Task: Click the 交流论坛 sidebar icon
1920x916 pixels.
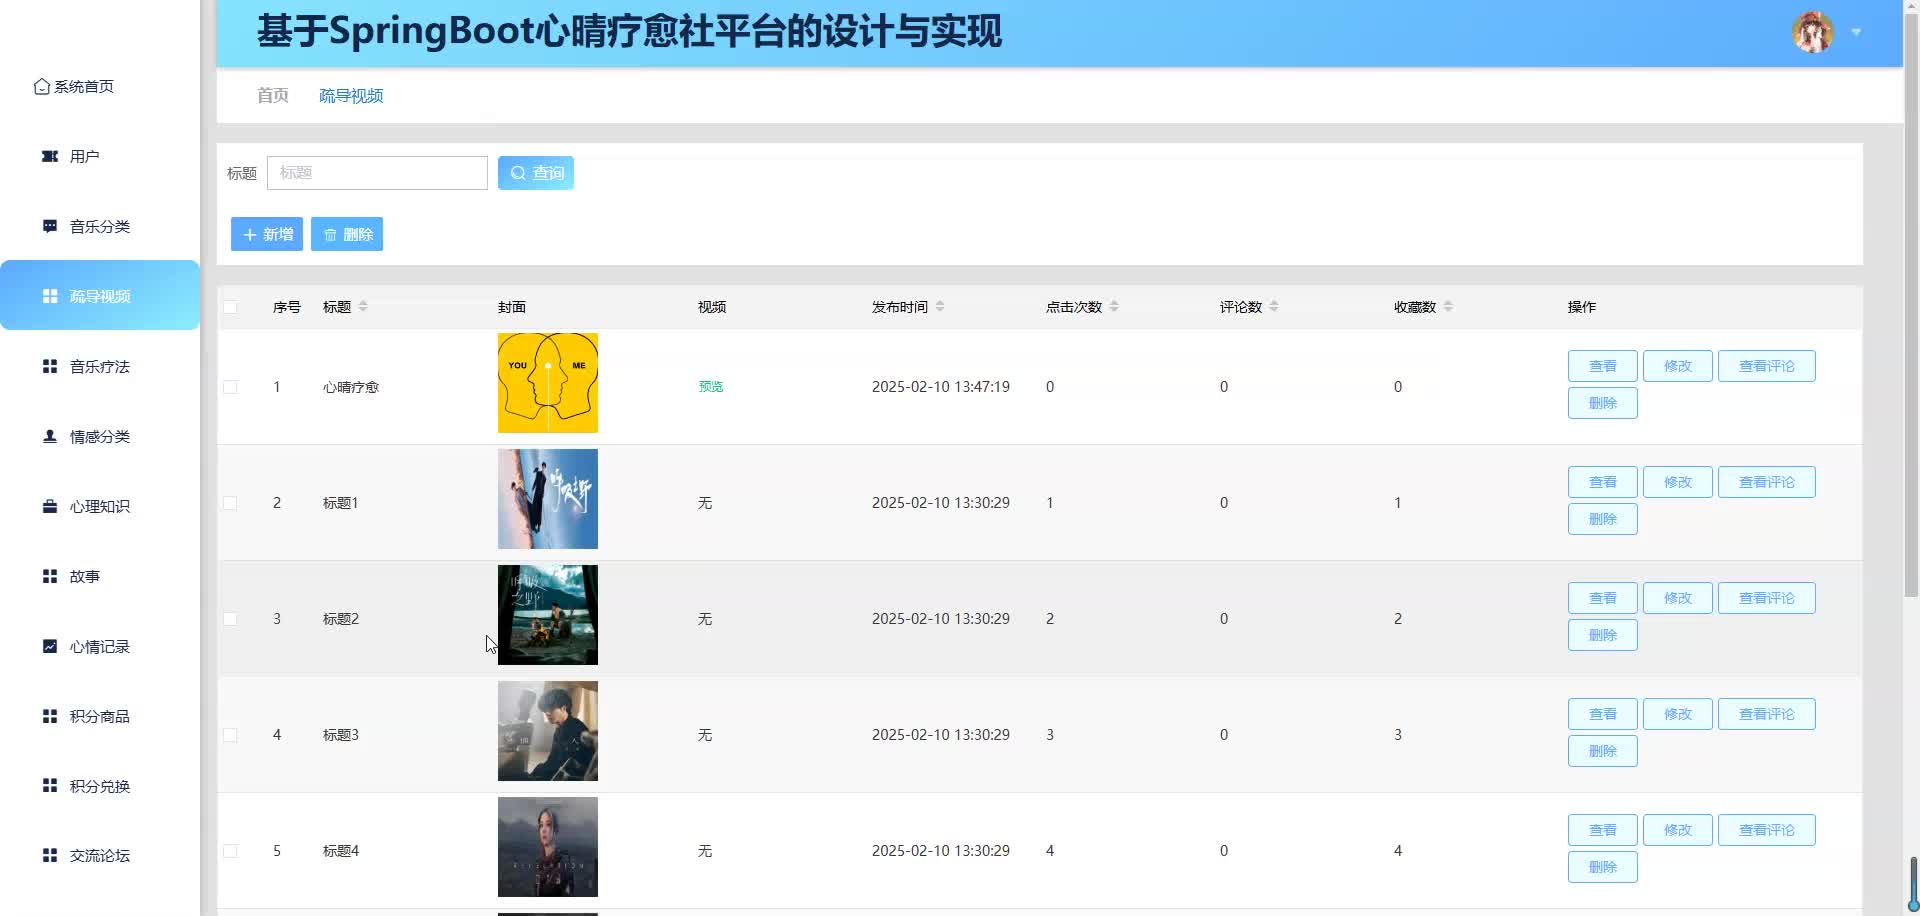Action: [x=50, y=855]
